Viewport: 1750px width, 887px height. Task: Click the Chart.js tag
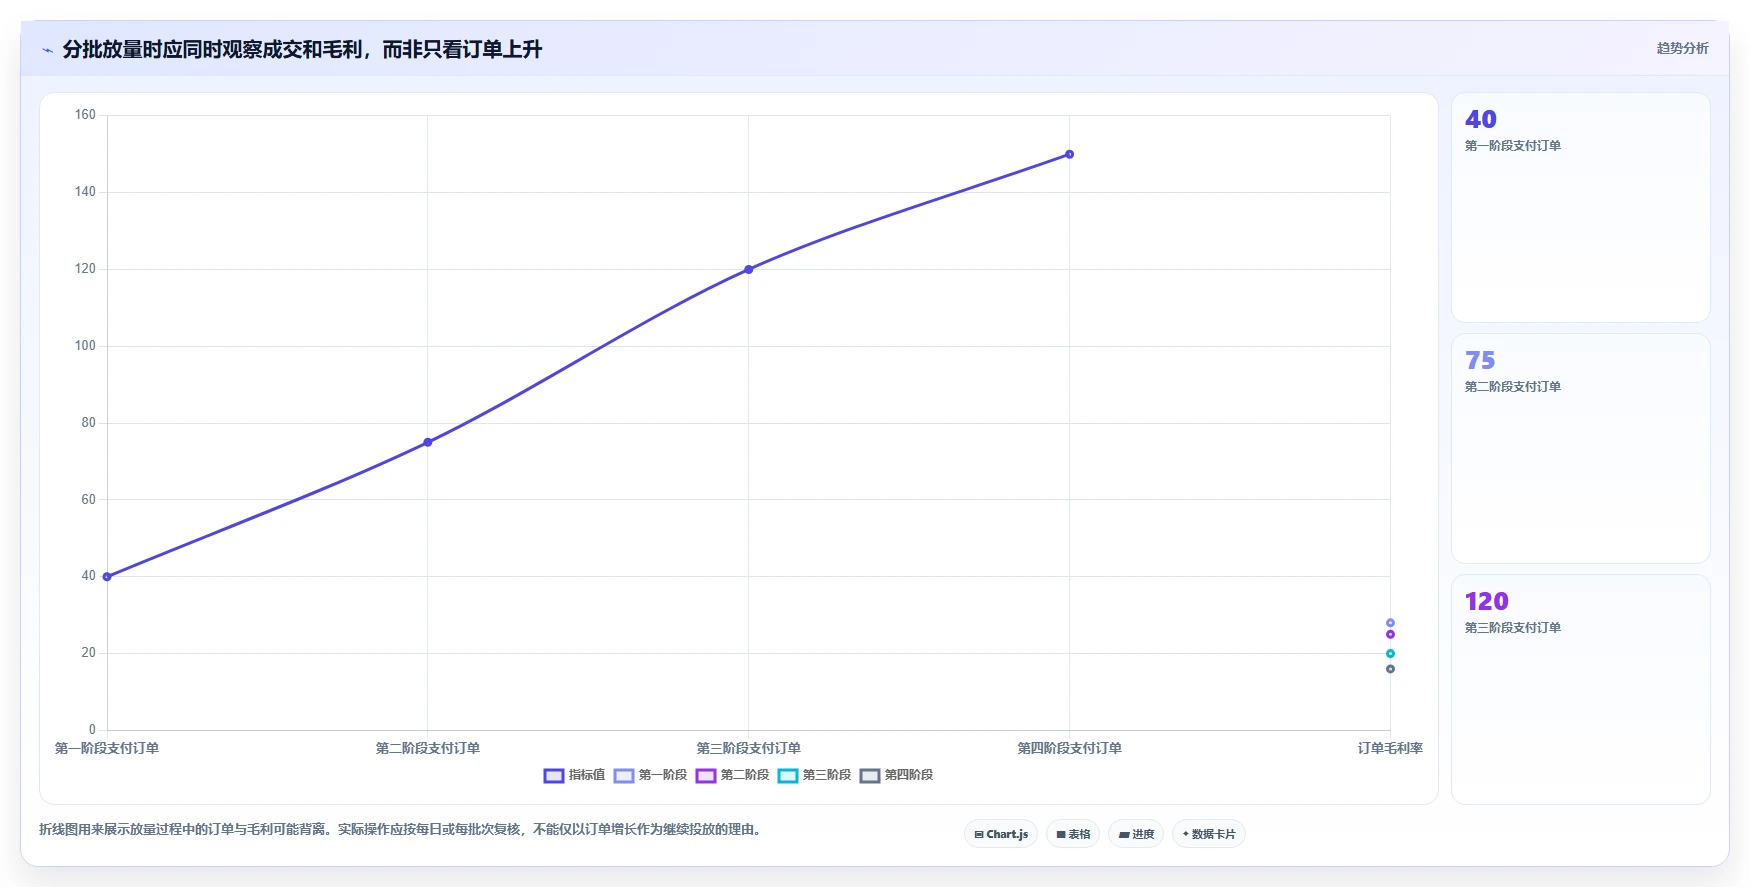point(1001,834)
